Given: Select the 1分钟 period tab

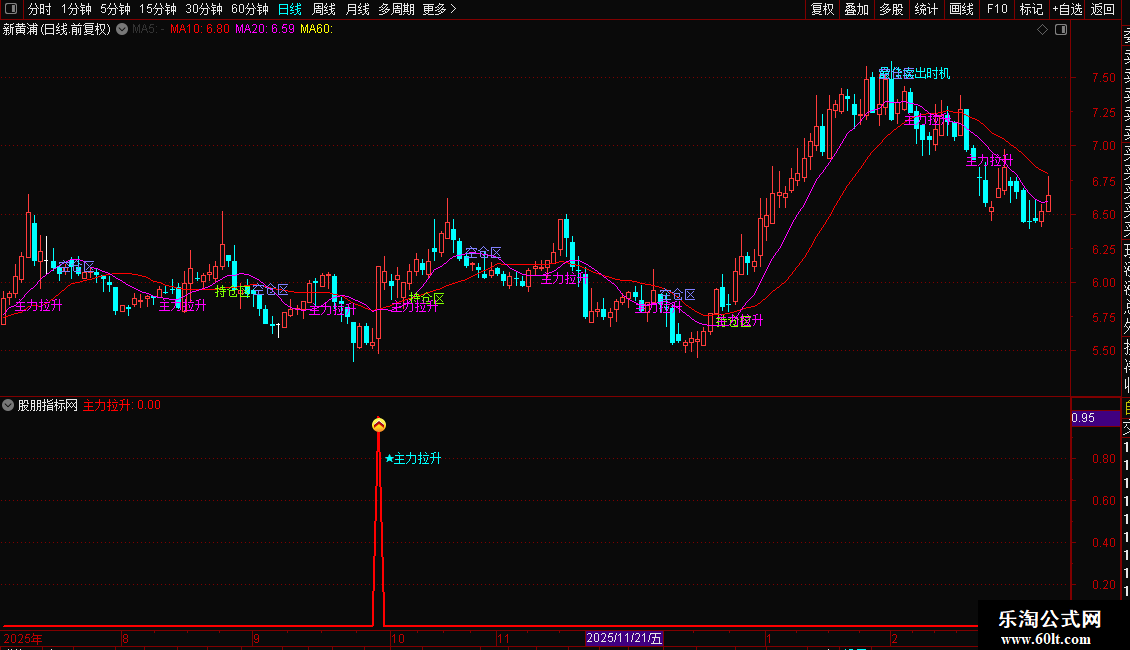Looking at the screenshot, I should (76, 9).
